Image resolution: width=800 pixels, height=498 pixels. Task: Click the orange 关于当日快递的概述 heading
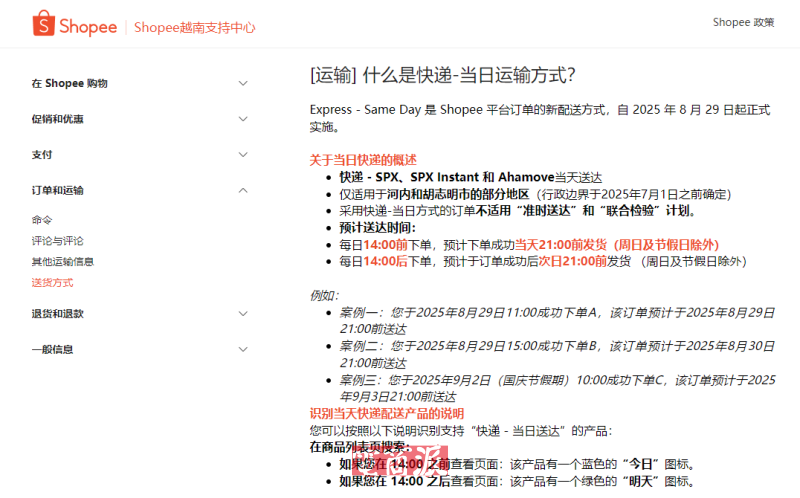pyautogui.click(x=362, y=160)
